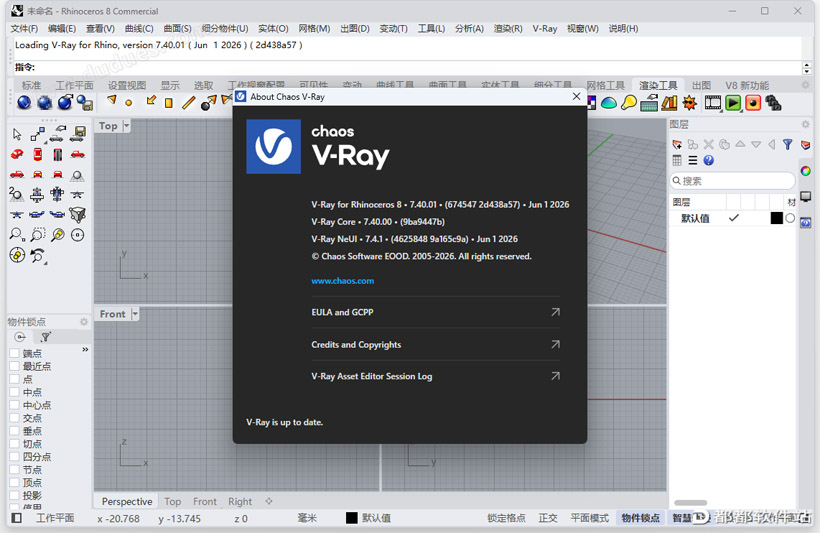Open V-Ray Asset Editor Session Log arrow

tap(555, 376)
